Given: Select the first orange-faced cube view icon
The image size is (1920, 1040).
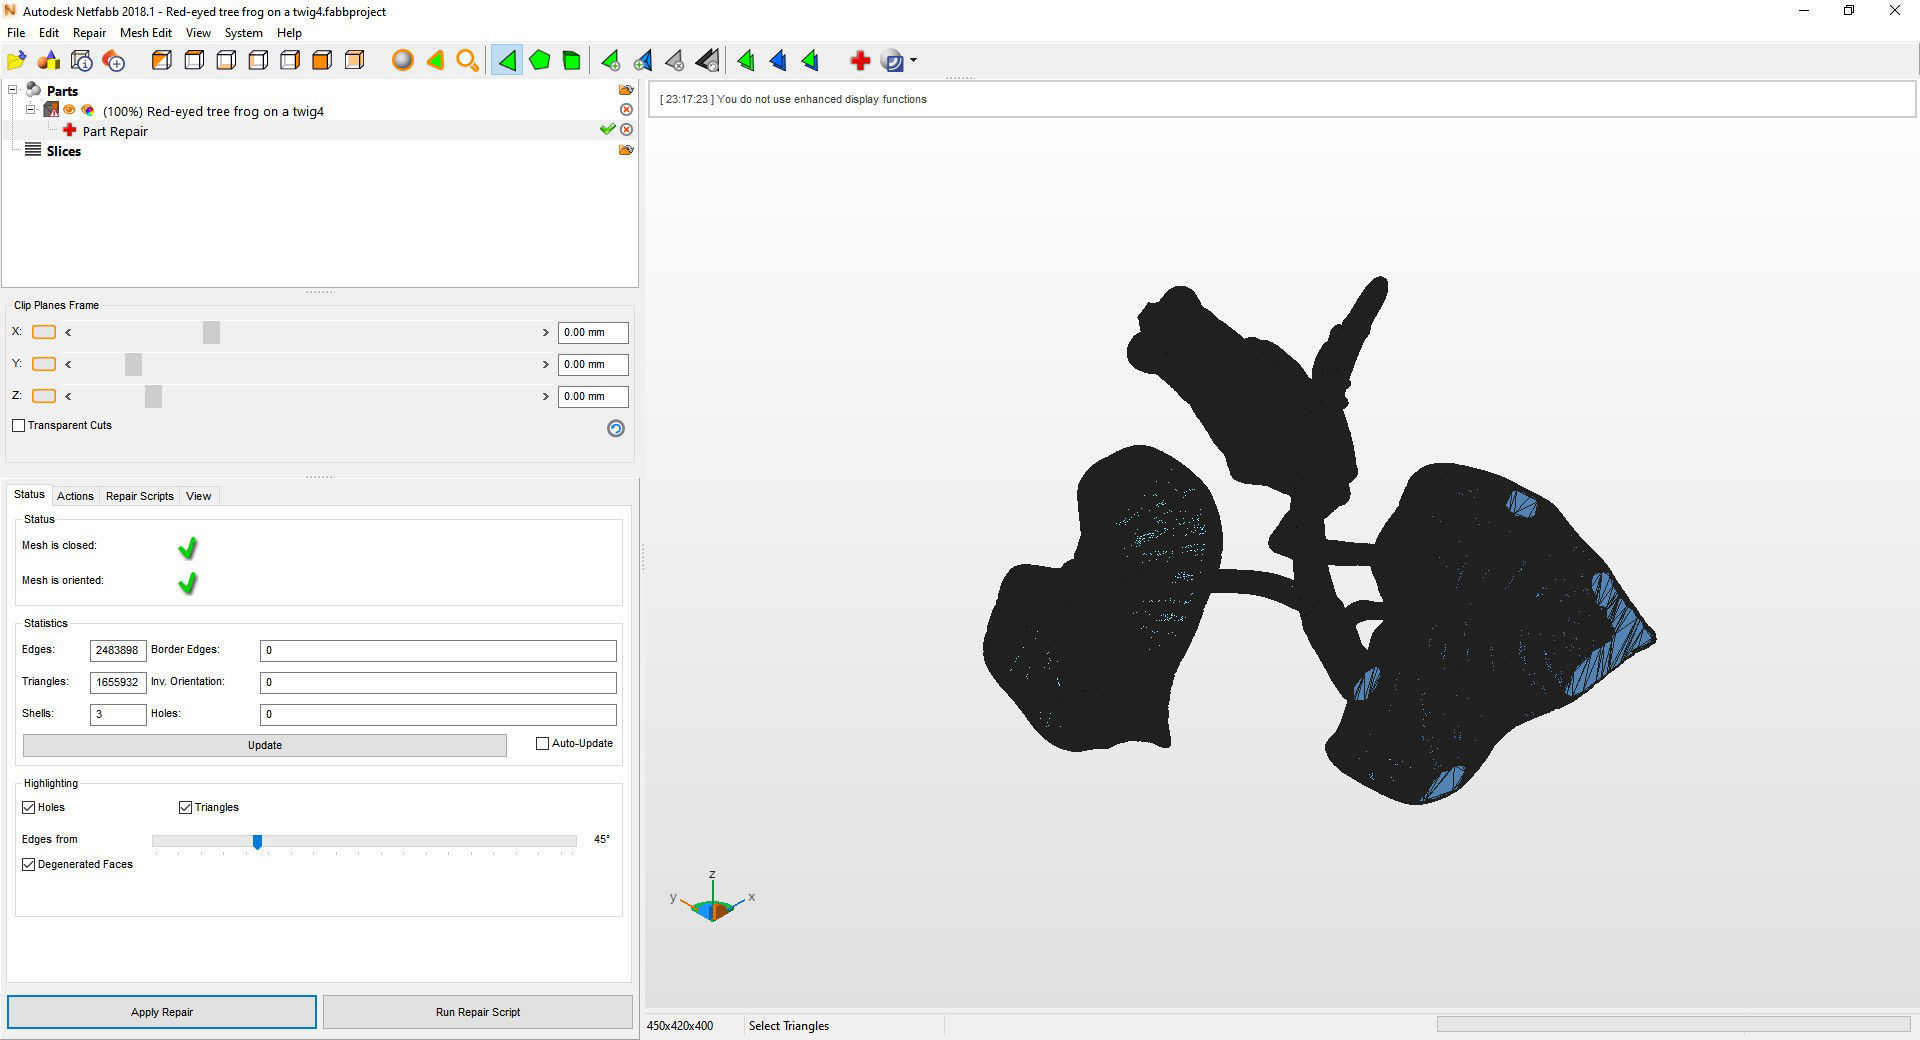Looking at the screenshot, I should pos(161,61).
